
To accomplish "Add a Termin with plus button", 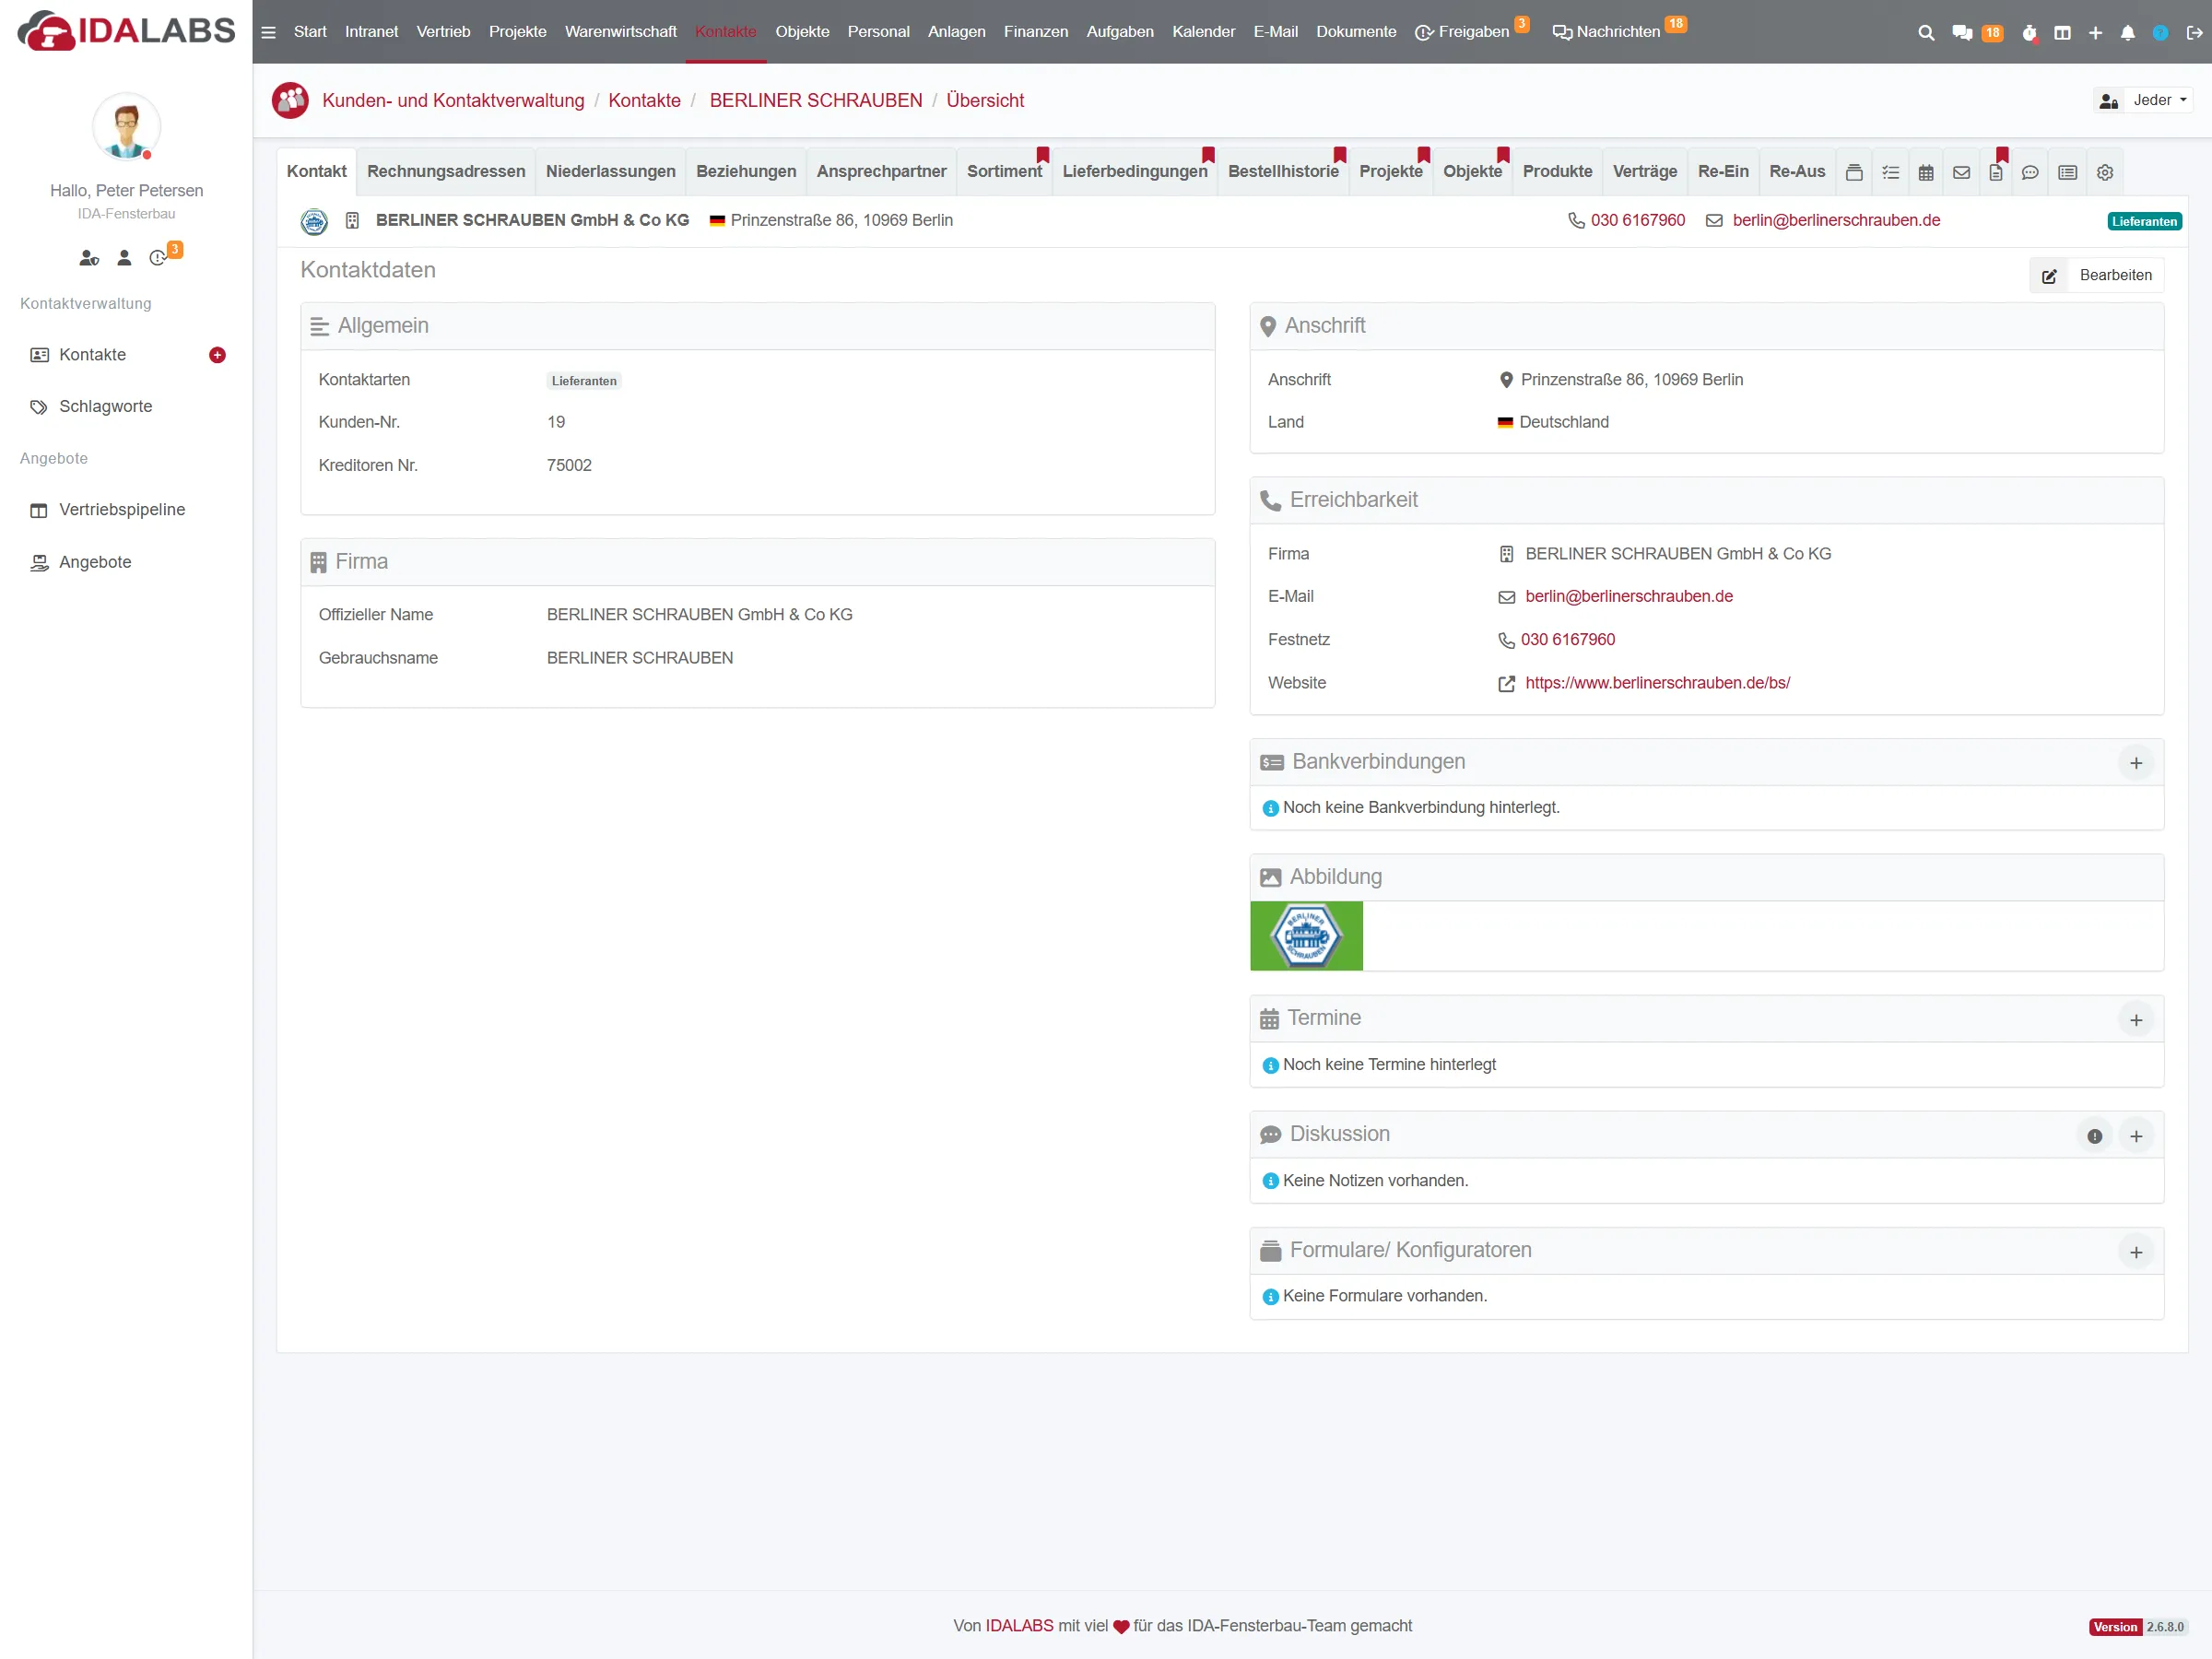I will coord(2136,1020).
